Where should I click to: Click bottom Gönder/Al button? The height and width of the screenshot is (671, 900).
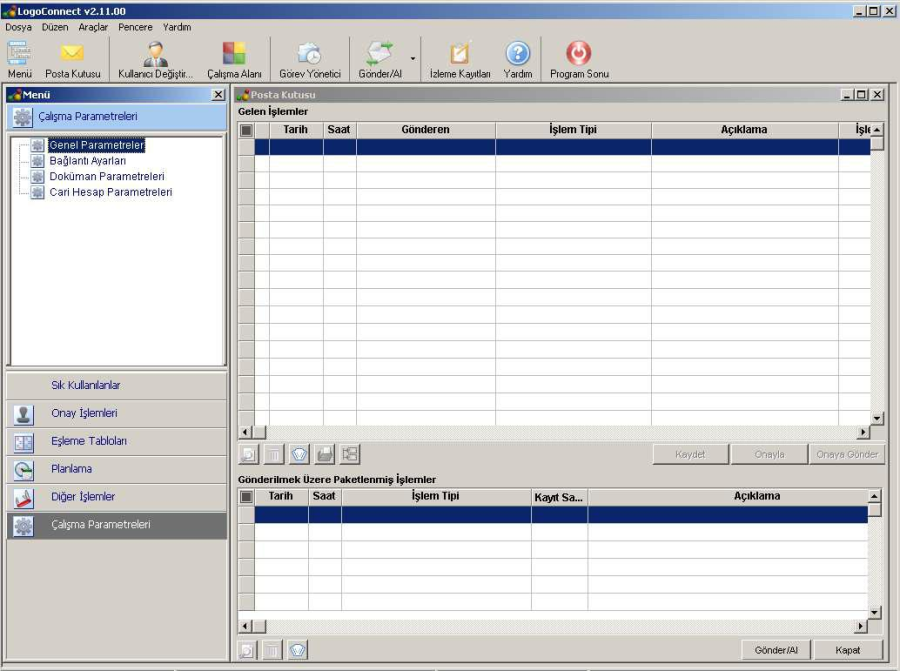point(776,650)
